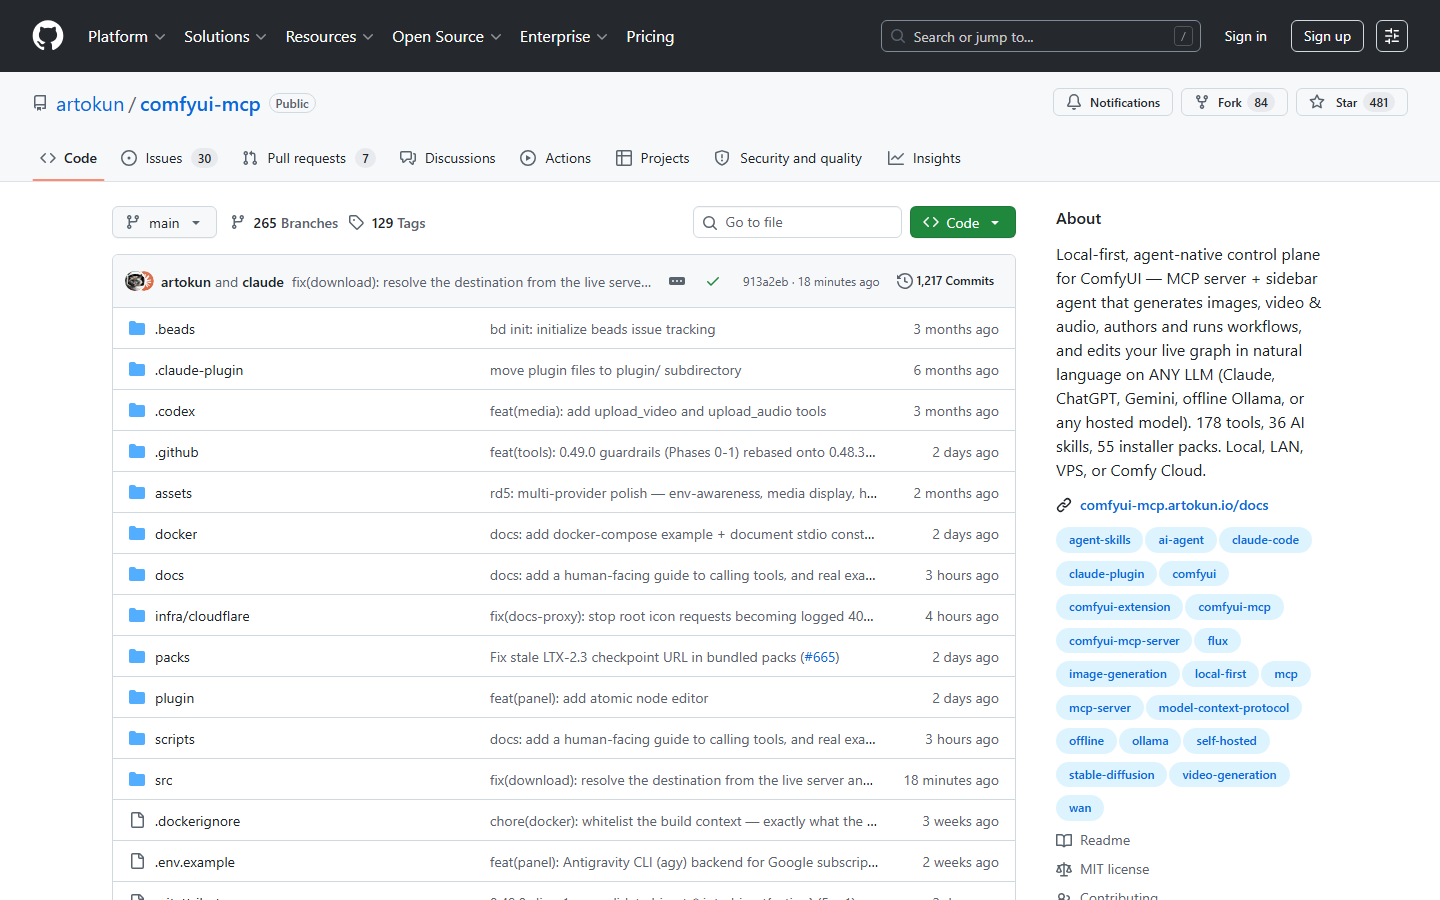Viewport: 1440px width, 900px height.
Task: Open pull request #665 link
Action: tap(820, 657)
